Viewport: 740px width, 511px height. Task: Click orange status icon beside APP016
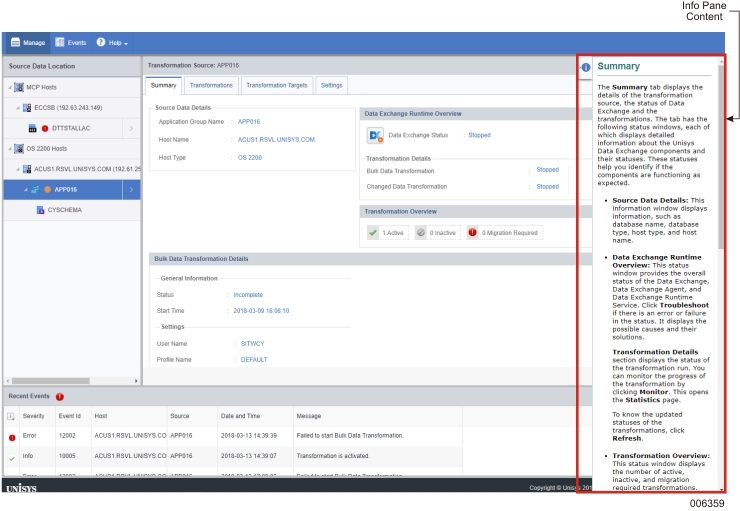click(47, 190)
